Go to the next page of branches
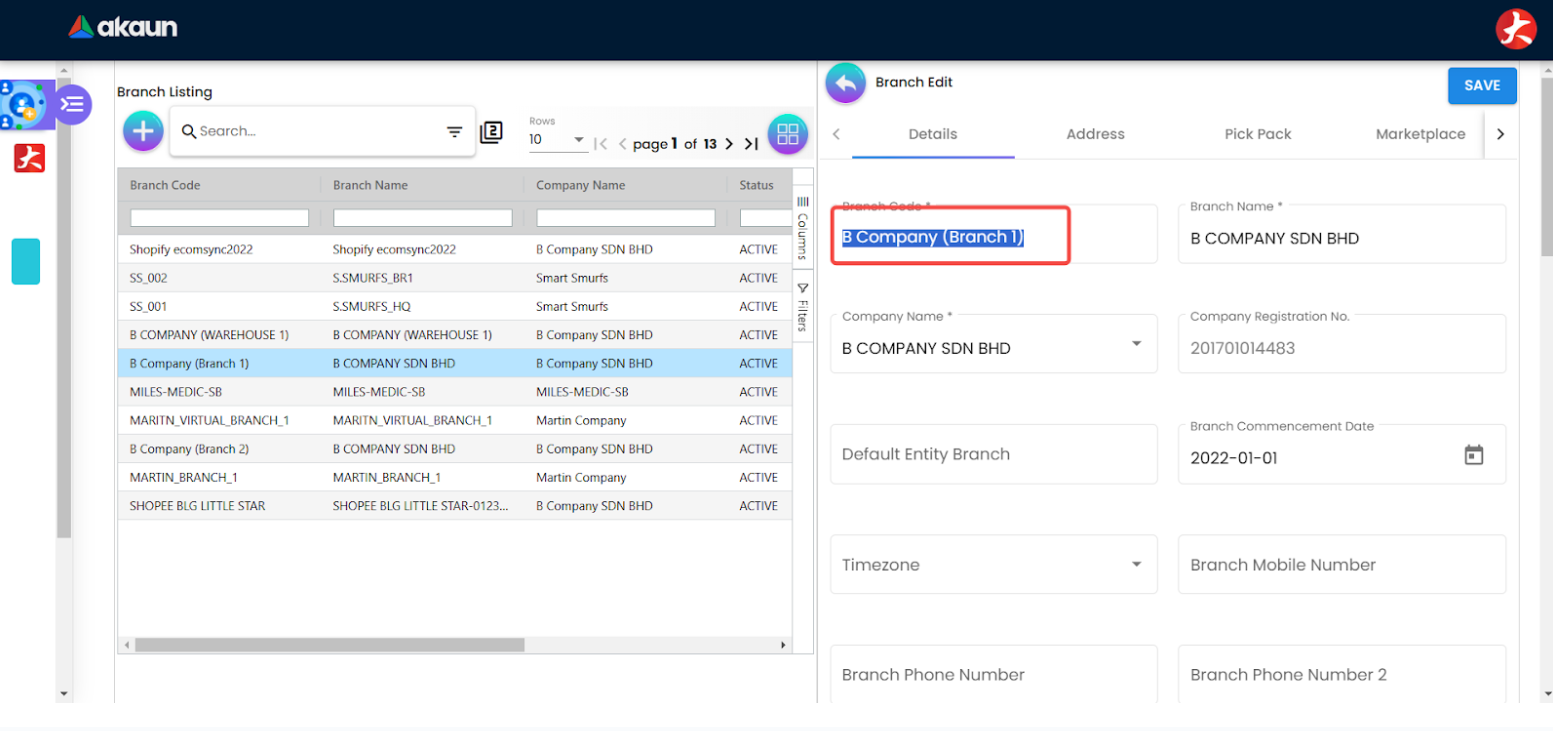 729,143
